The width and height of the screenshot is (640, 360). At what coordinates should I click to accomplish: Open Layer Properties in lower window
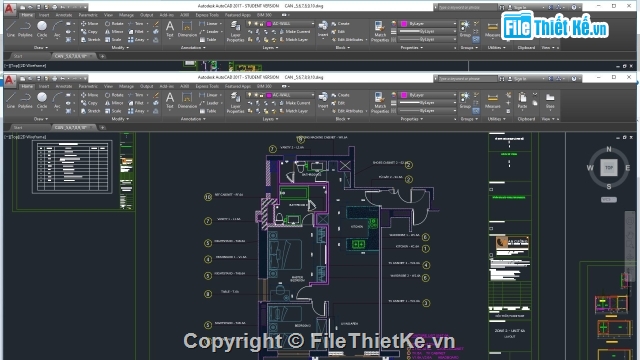pos(235,102)
